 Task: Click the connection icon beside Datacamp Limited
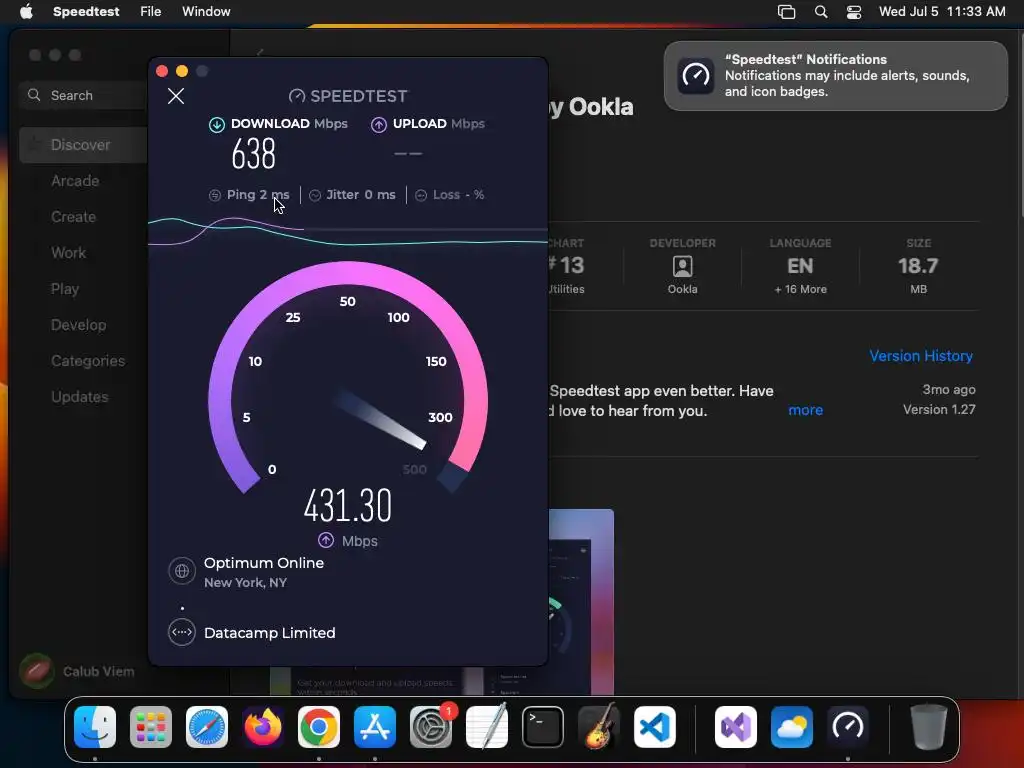click(182, 632)
